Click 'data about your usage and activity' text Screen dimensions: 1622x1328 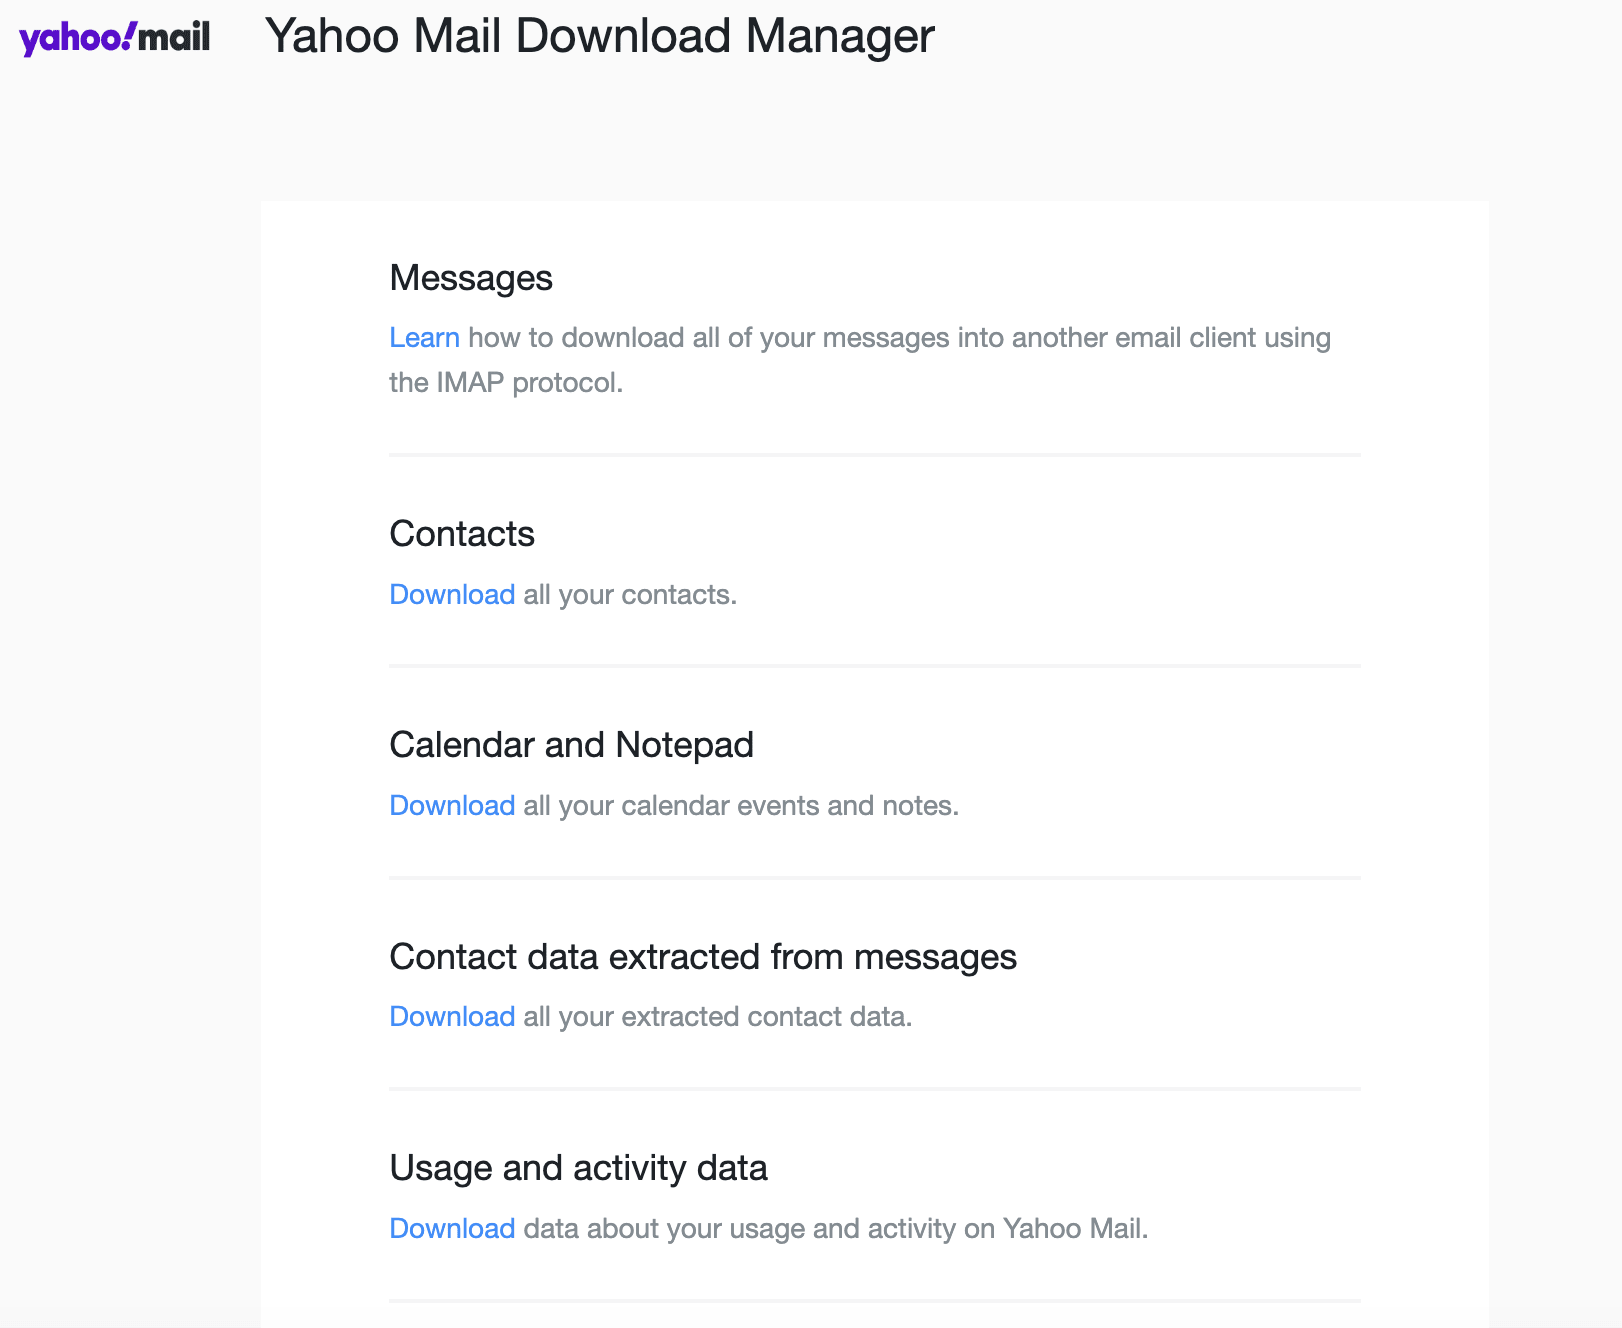click(740, 1229)
